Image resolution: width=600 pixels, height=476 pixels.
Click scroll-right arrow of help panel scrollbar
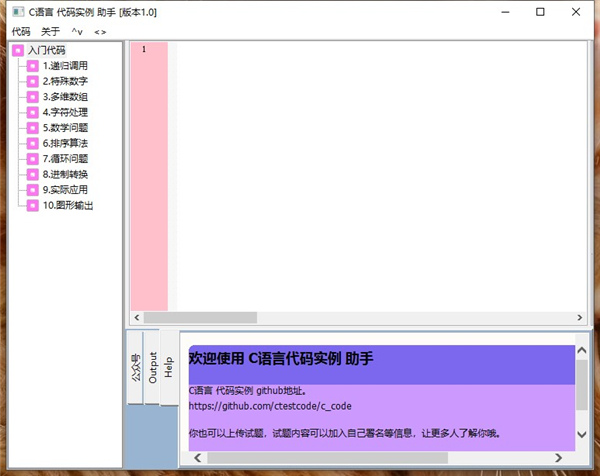[x=559, y=458]
